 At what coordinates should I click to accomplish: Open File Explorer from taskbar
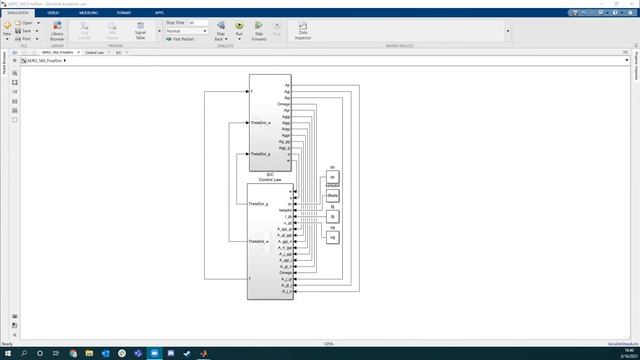click(89, 353)
